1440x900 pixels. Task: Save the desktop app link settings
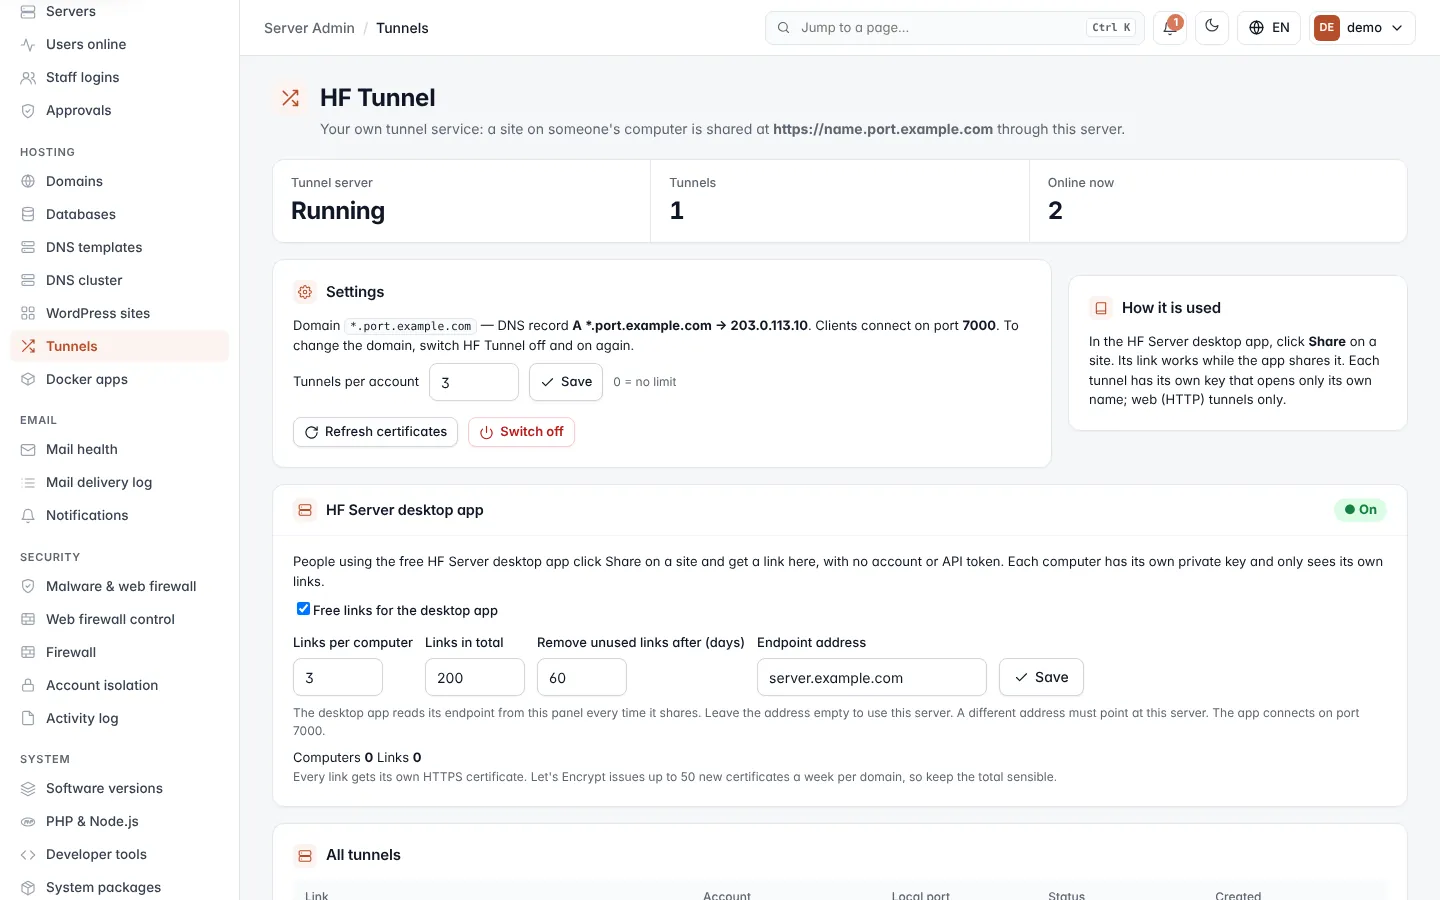[1041, 677]
